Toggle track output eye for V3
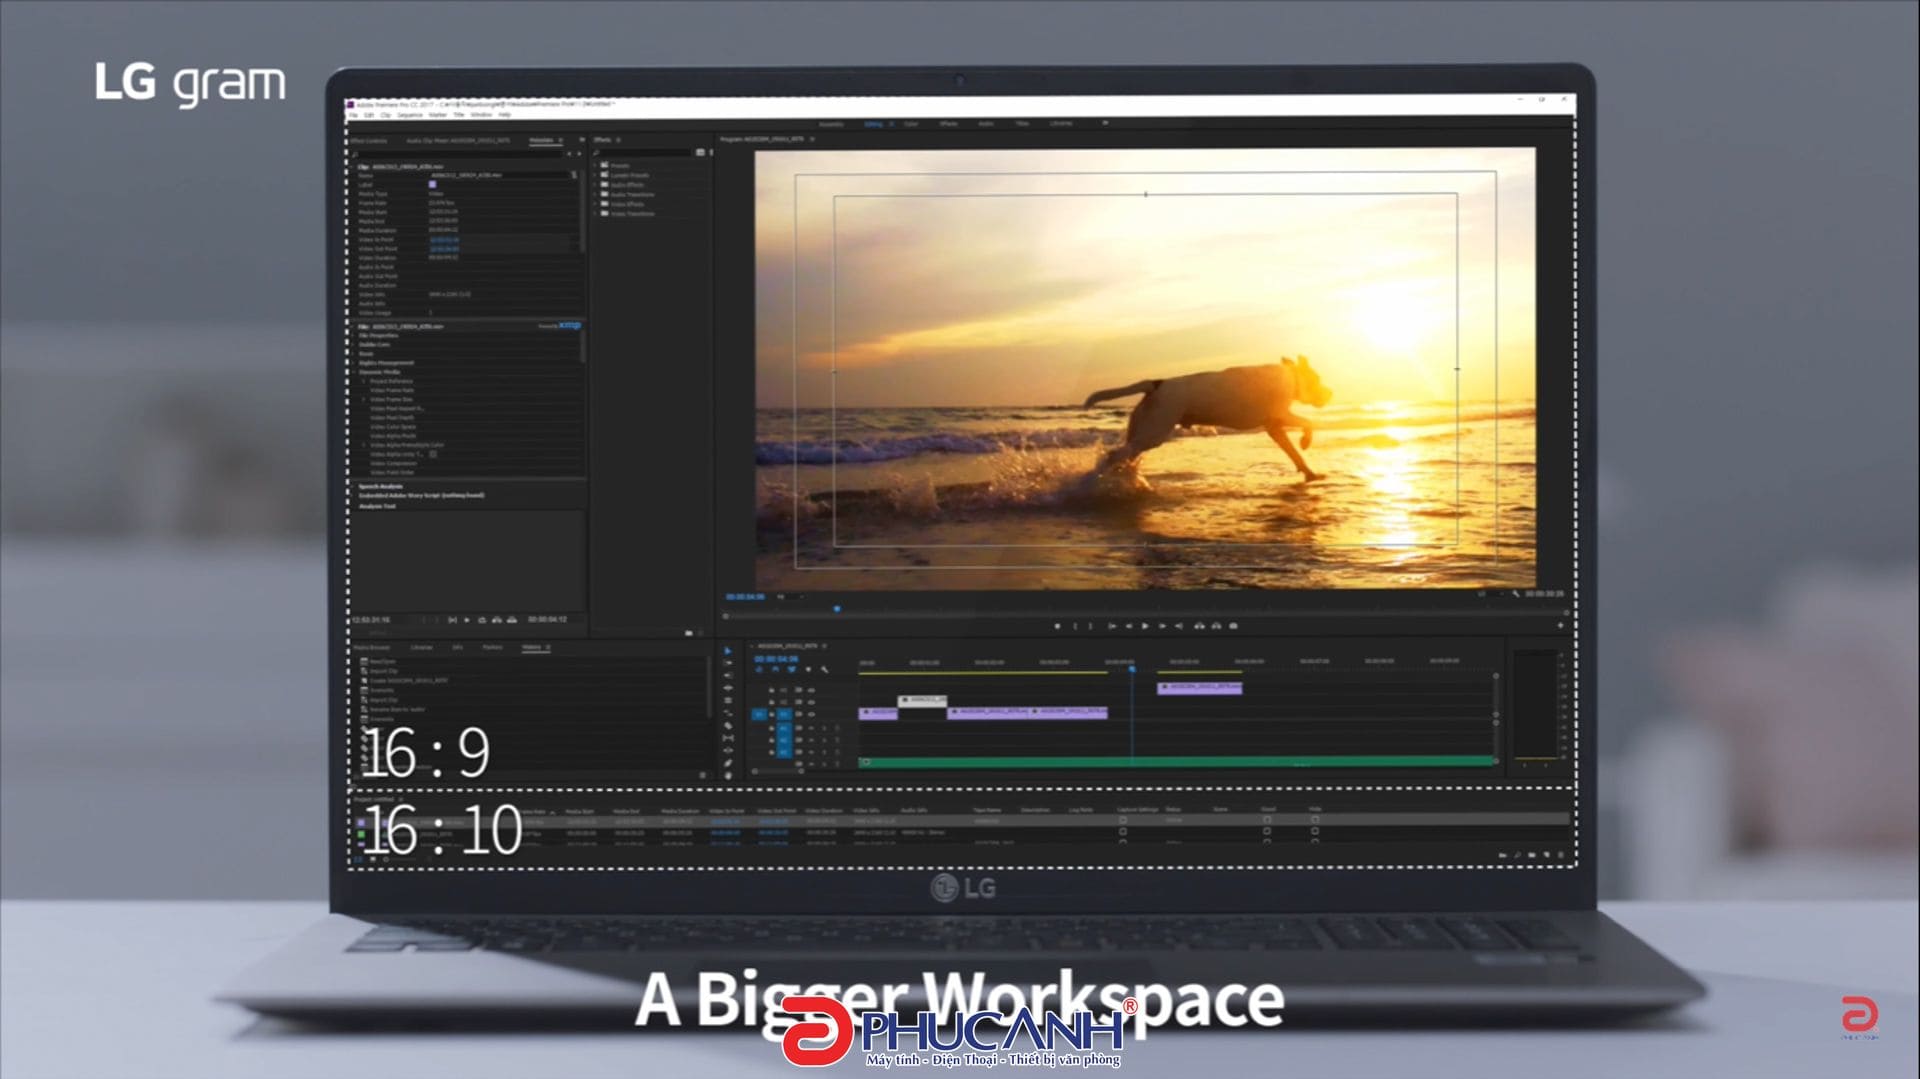Viewport: 1920px width, 1079px height. pyautogui.click(x=811, y=690)
